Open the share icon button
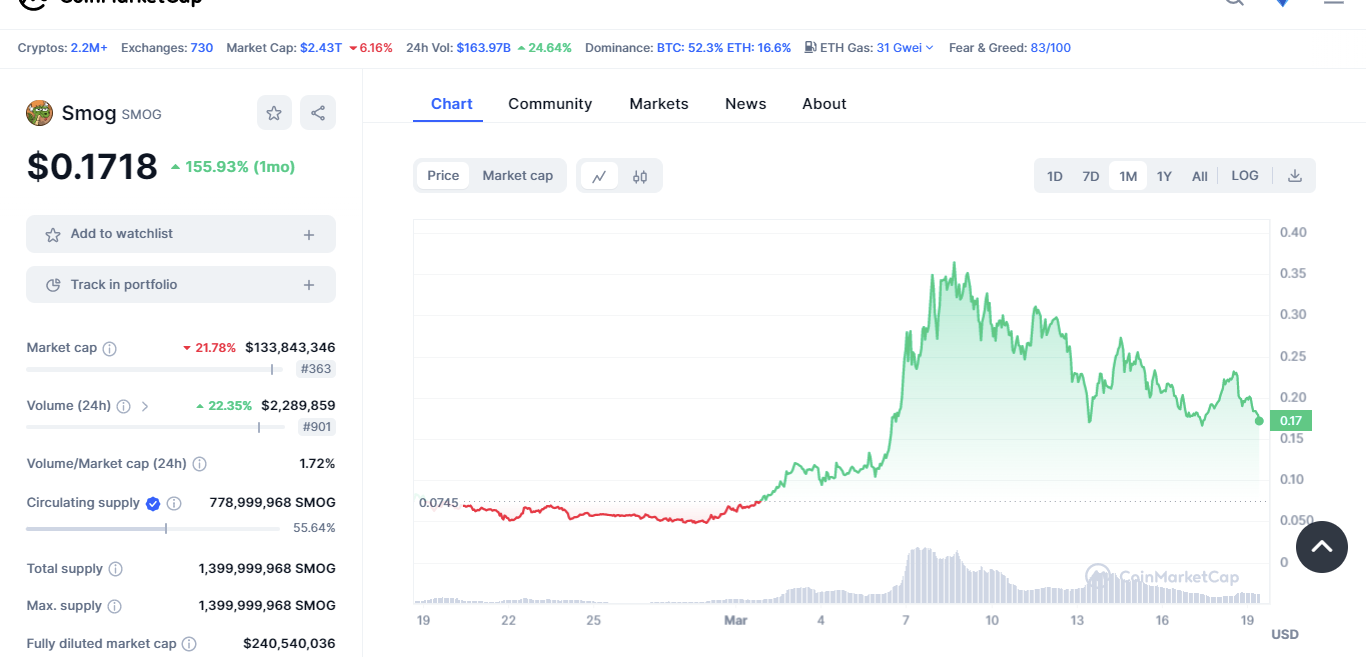1366x657 pixels. coord(318,113)
